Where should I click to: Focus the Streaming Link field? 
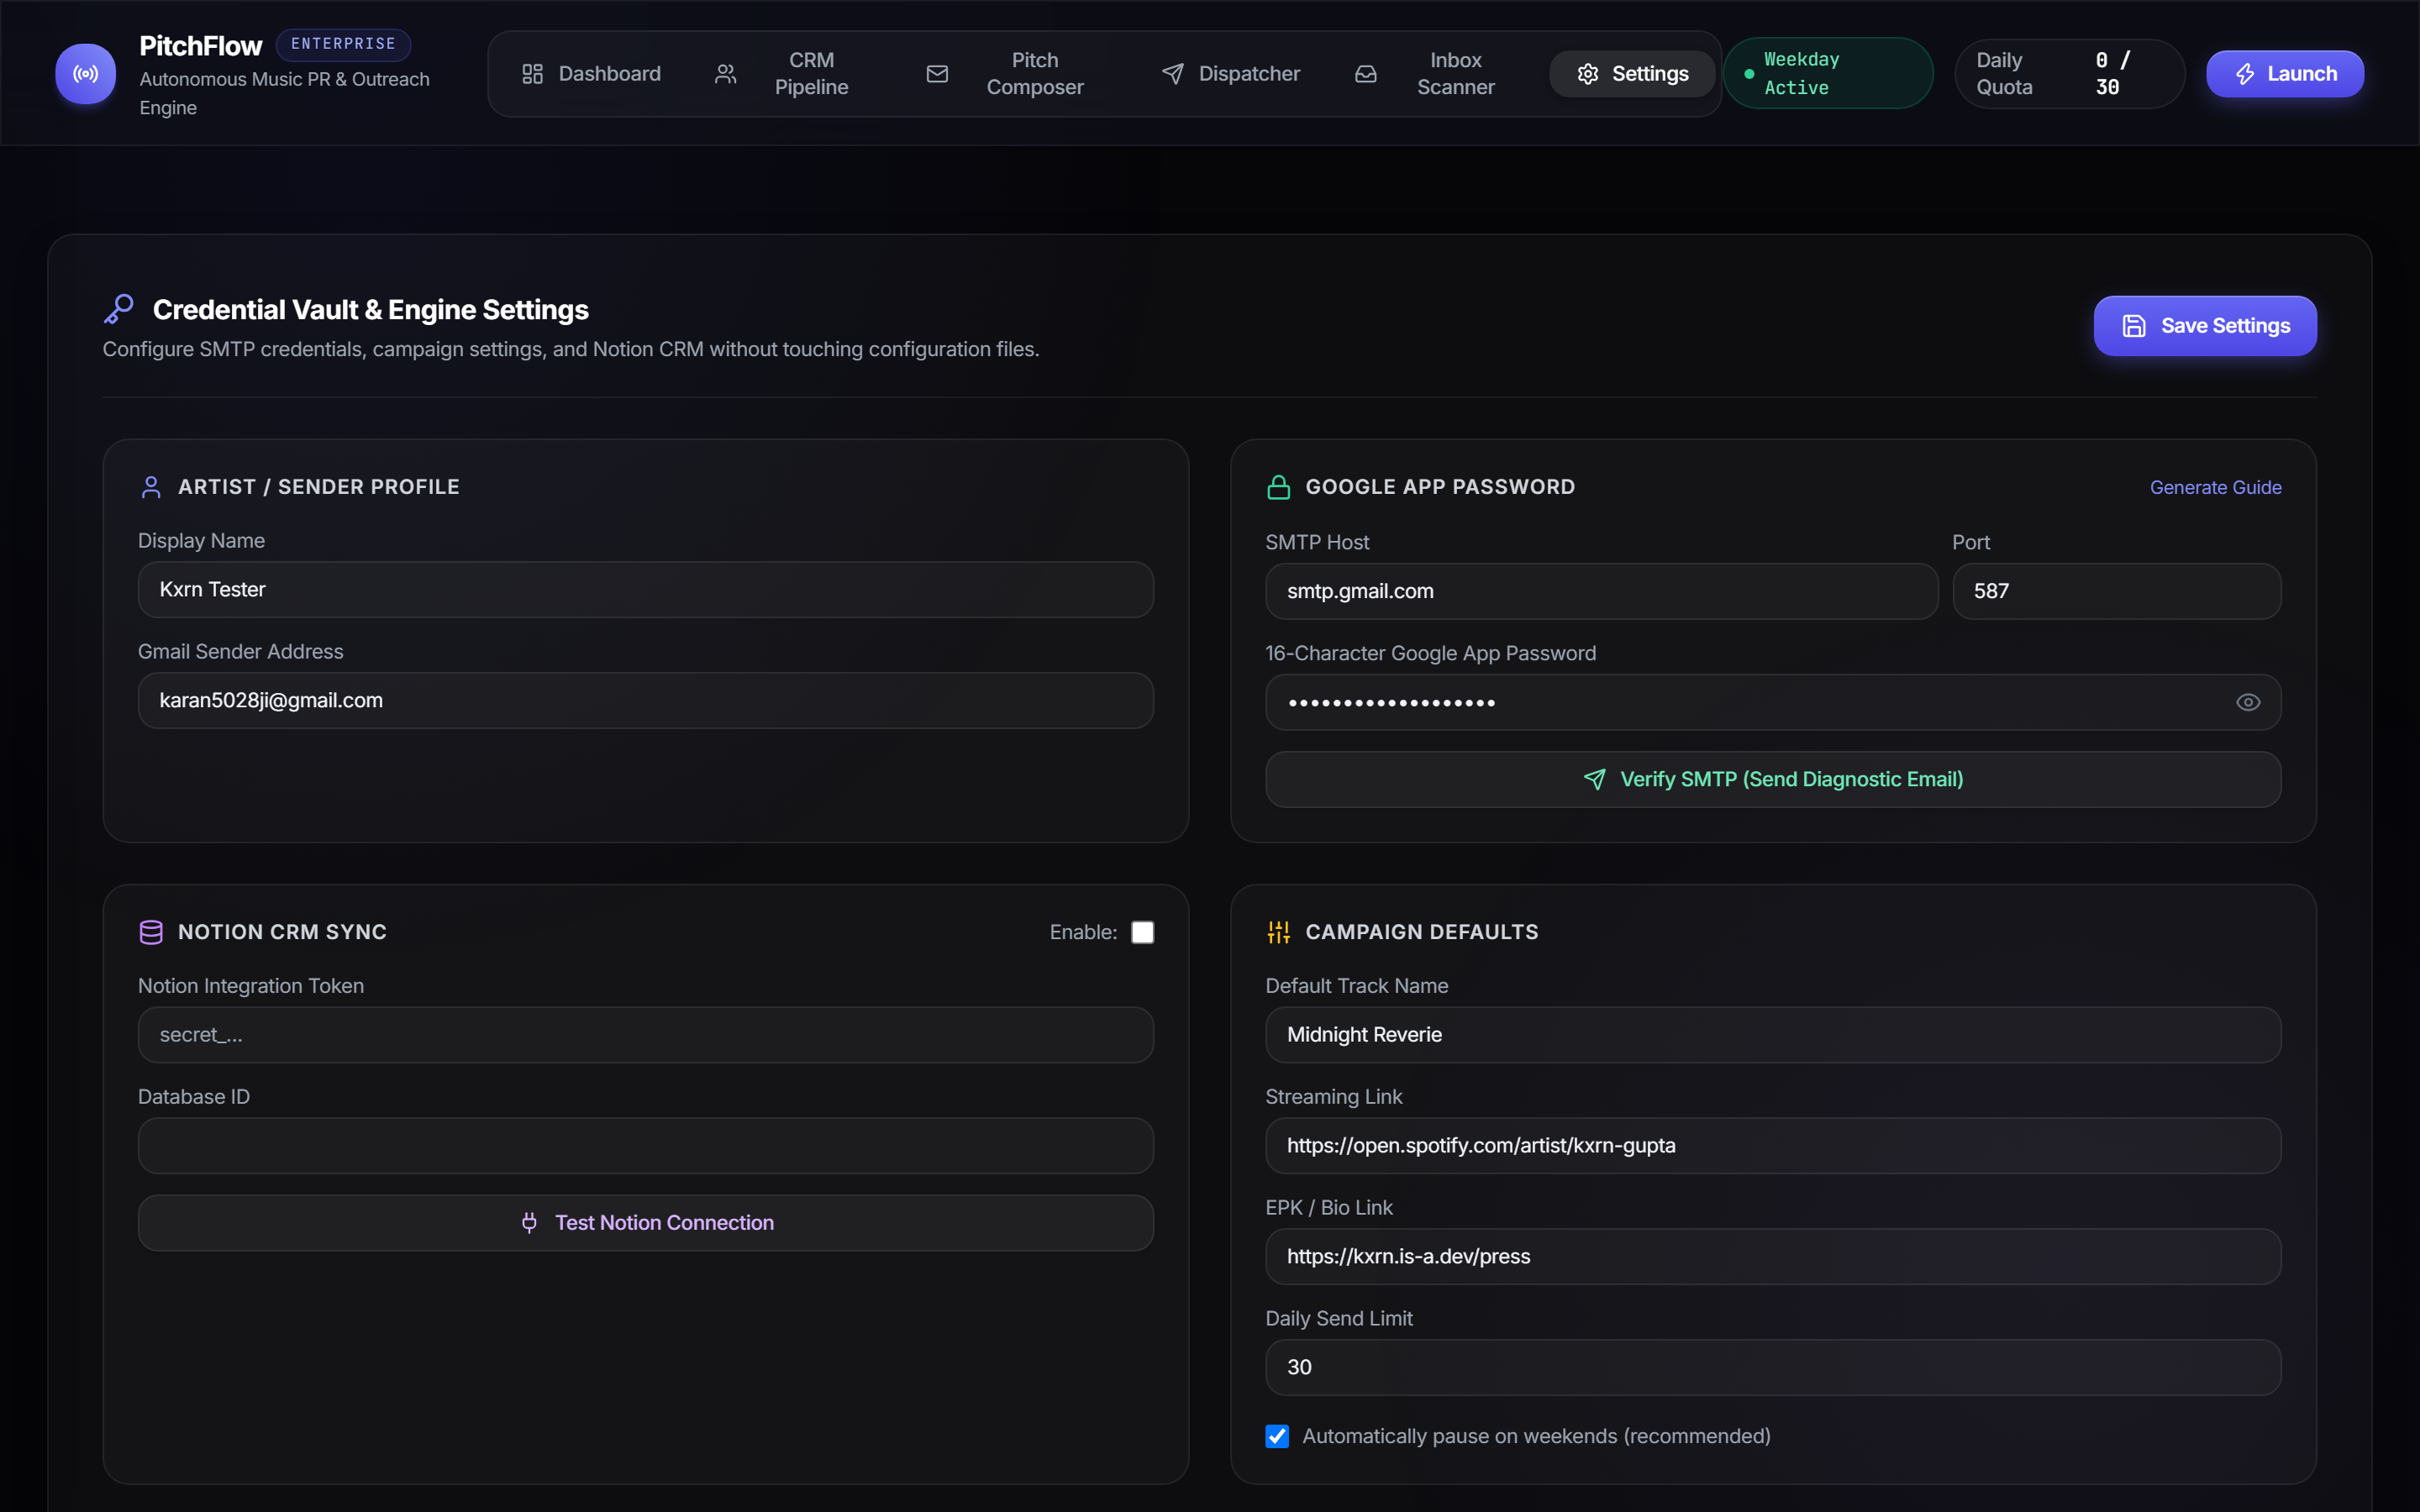pyautogui.click(x=1773, y=1146)
